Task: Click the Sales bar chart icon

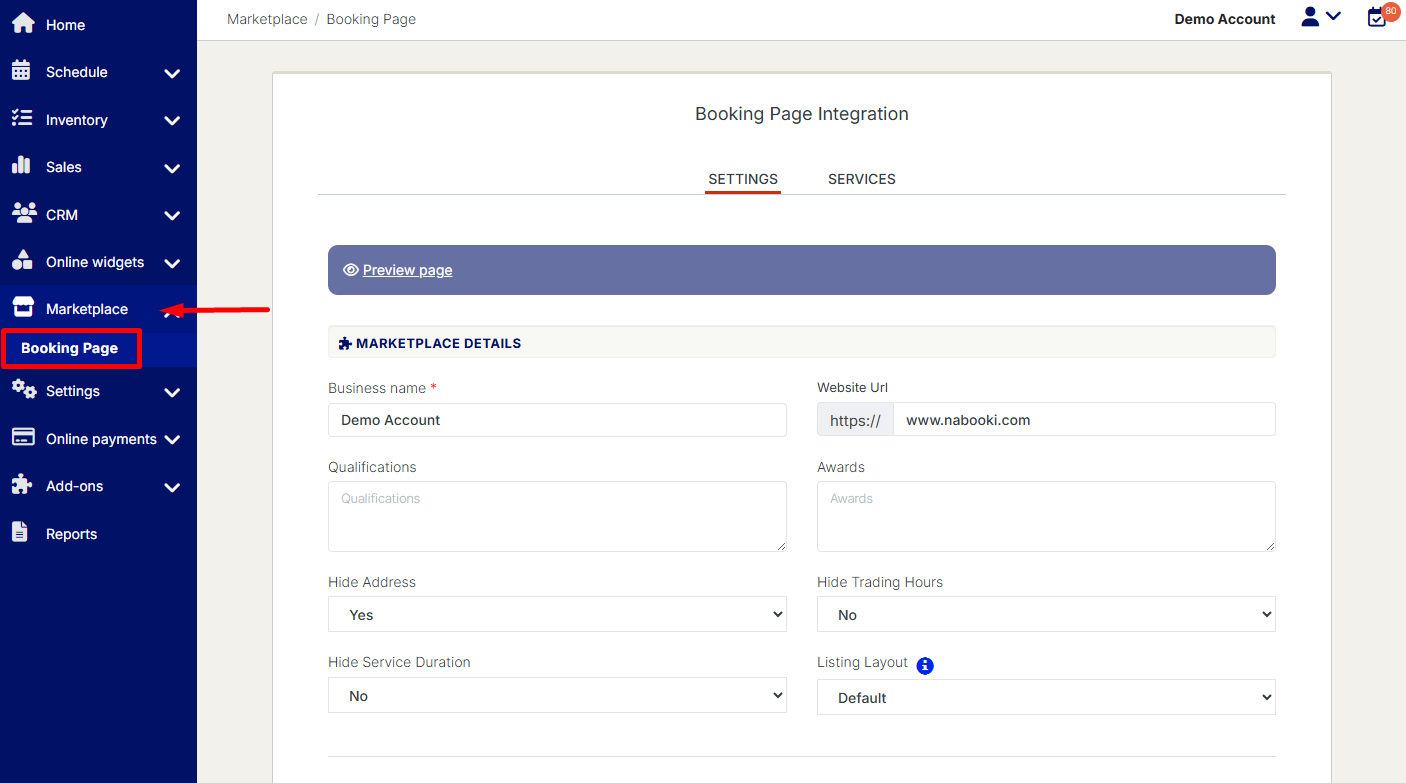Action: pos(21,166)
